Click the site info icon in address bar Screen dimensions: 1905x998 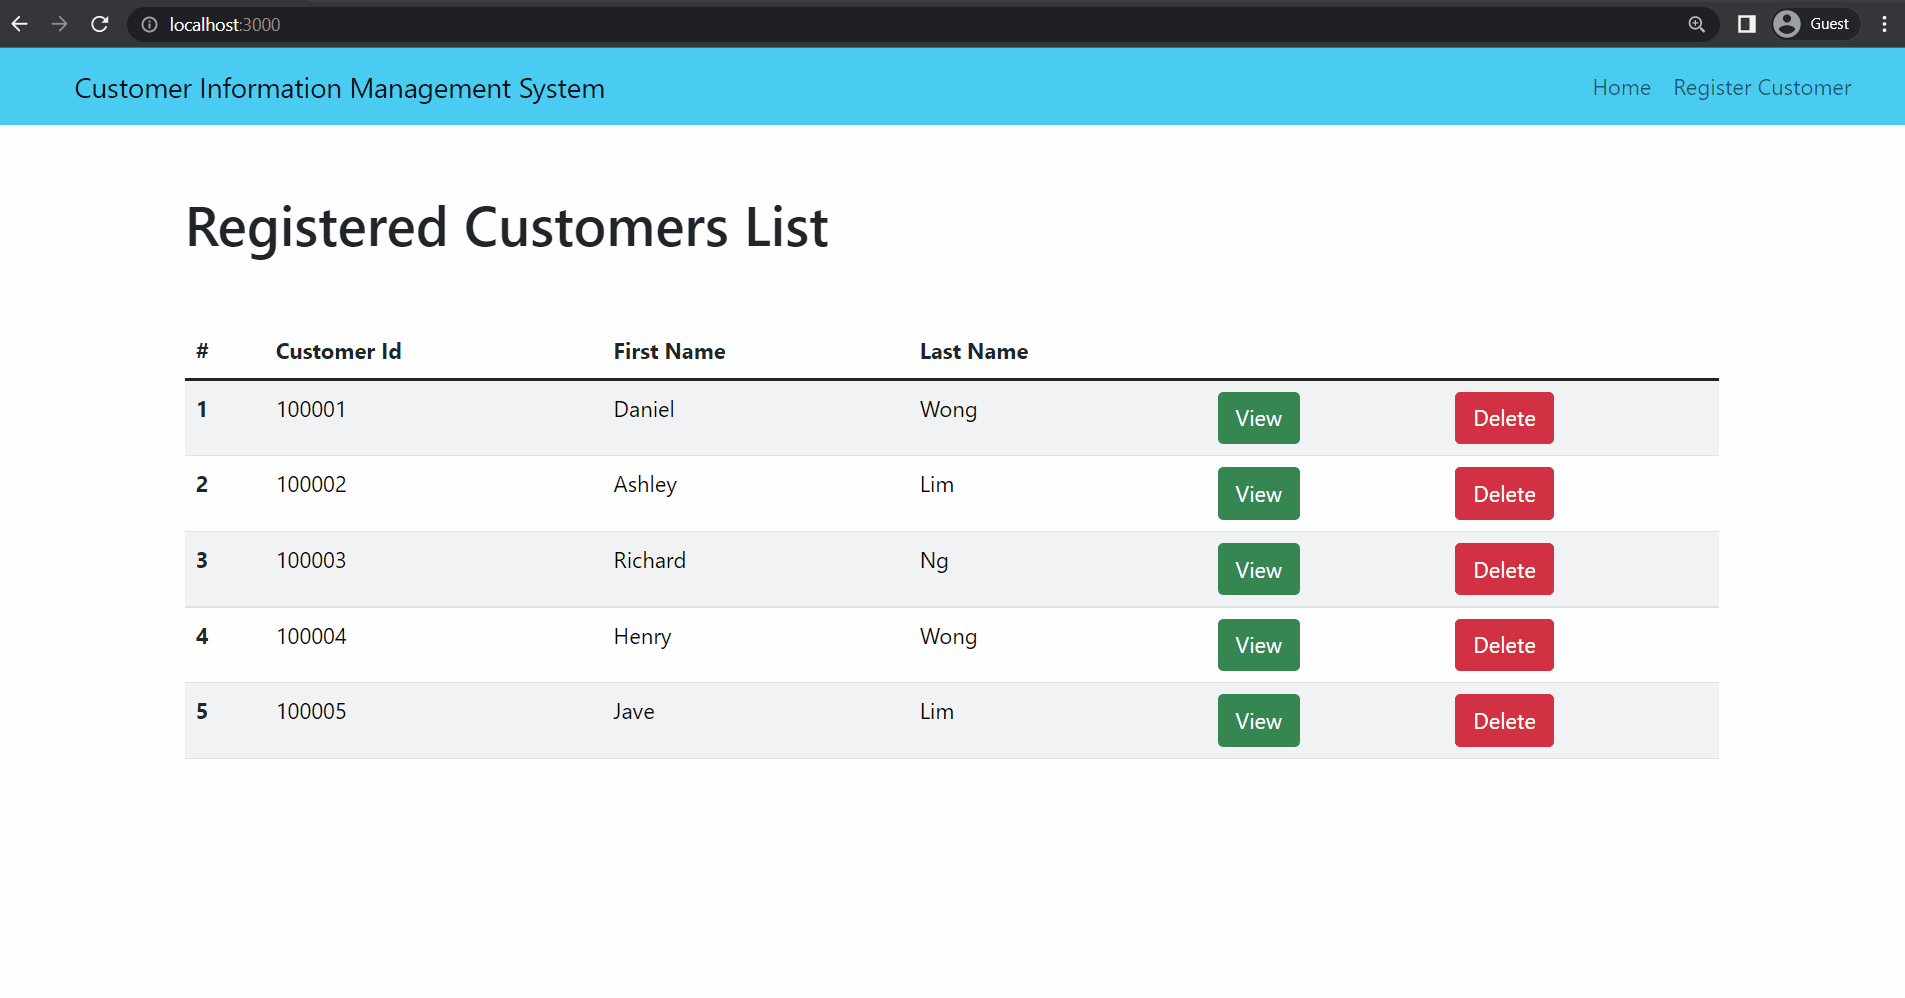click(149, 24)
